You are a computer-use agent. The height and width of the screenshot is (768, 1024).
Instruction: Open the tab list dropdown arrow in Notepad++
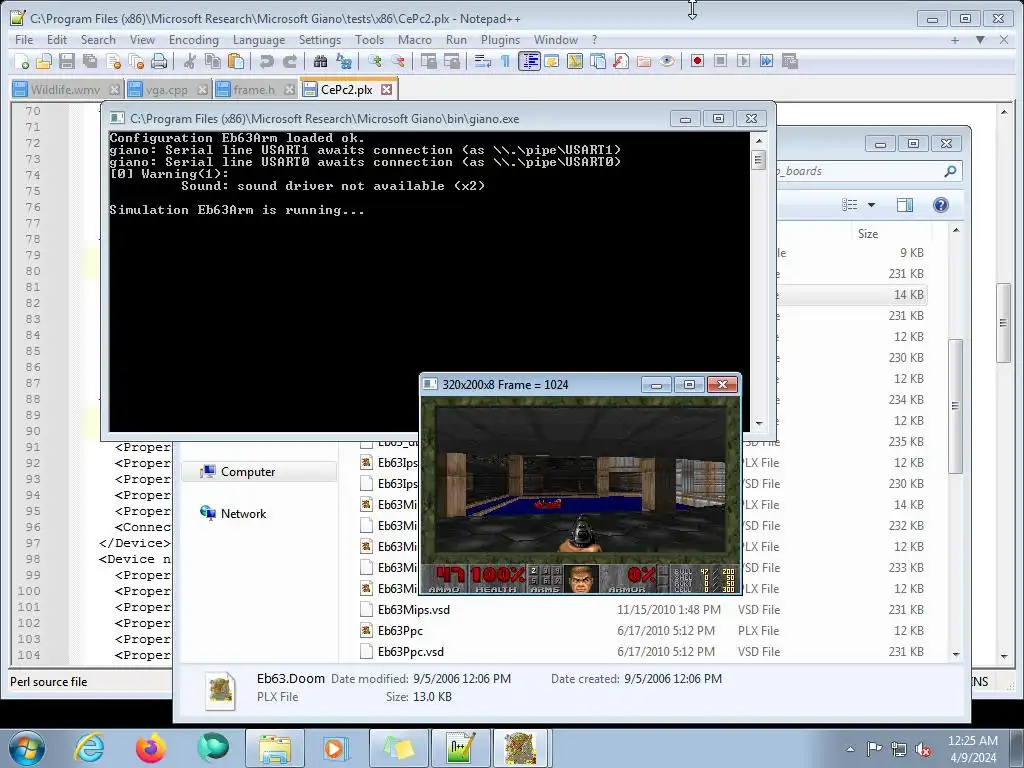pyautogui.click(x=980, y=40)
